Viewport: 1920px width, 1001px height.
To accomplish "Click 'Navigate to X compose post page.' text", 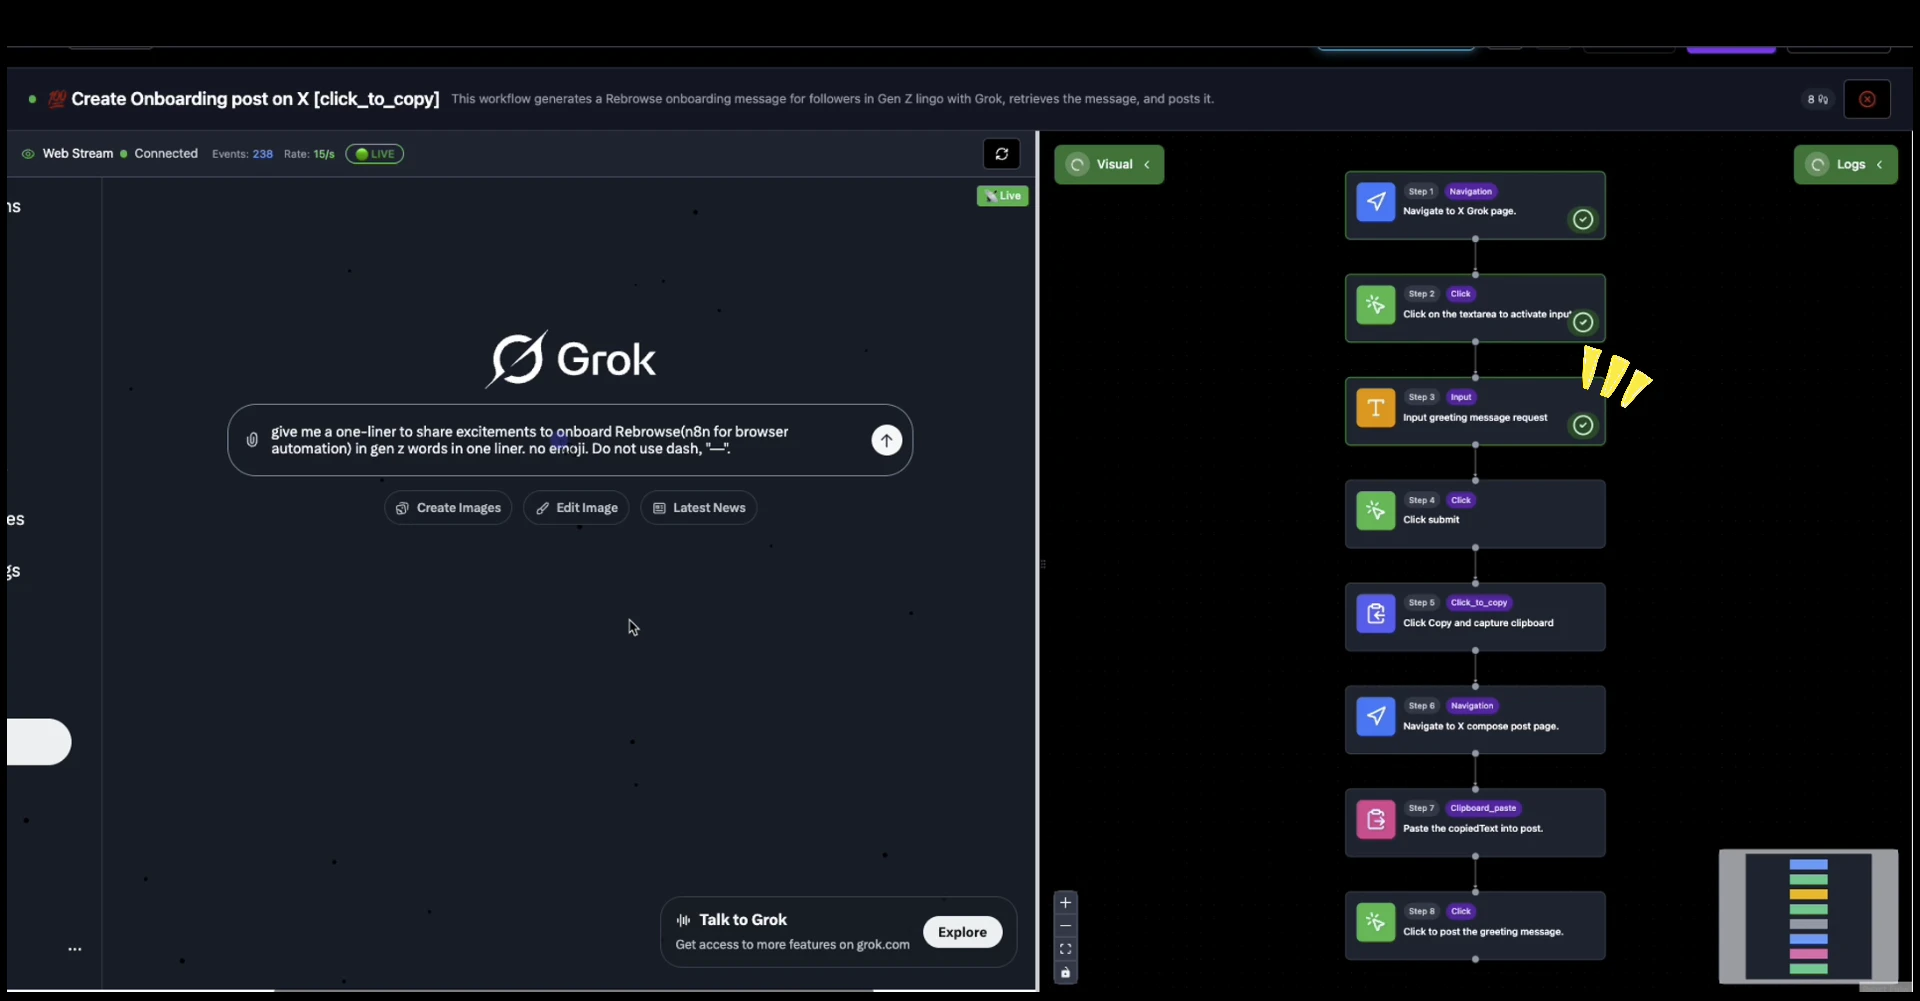I will click(1480, 726).
